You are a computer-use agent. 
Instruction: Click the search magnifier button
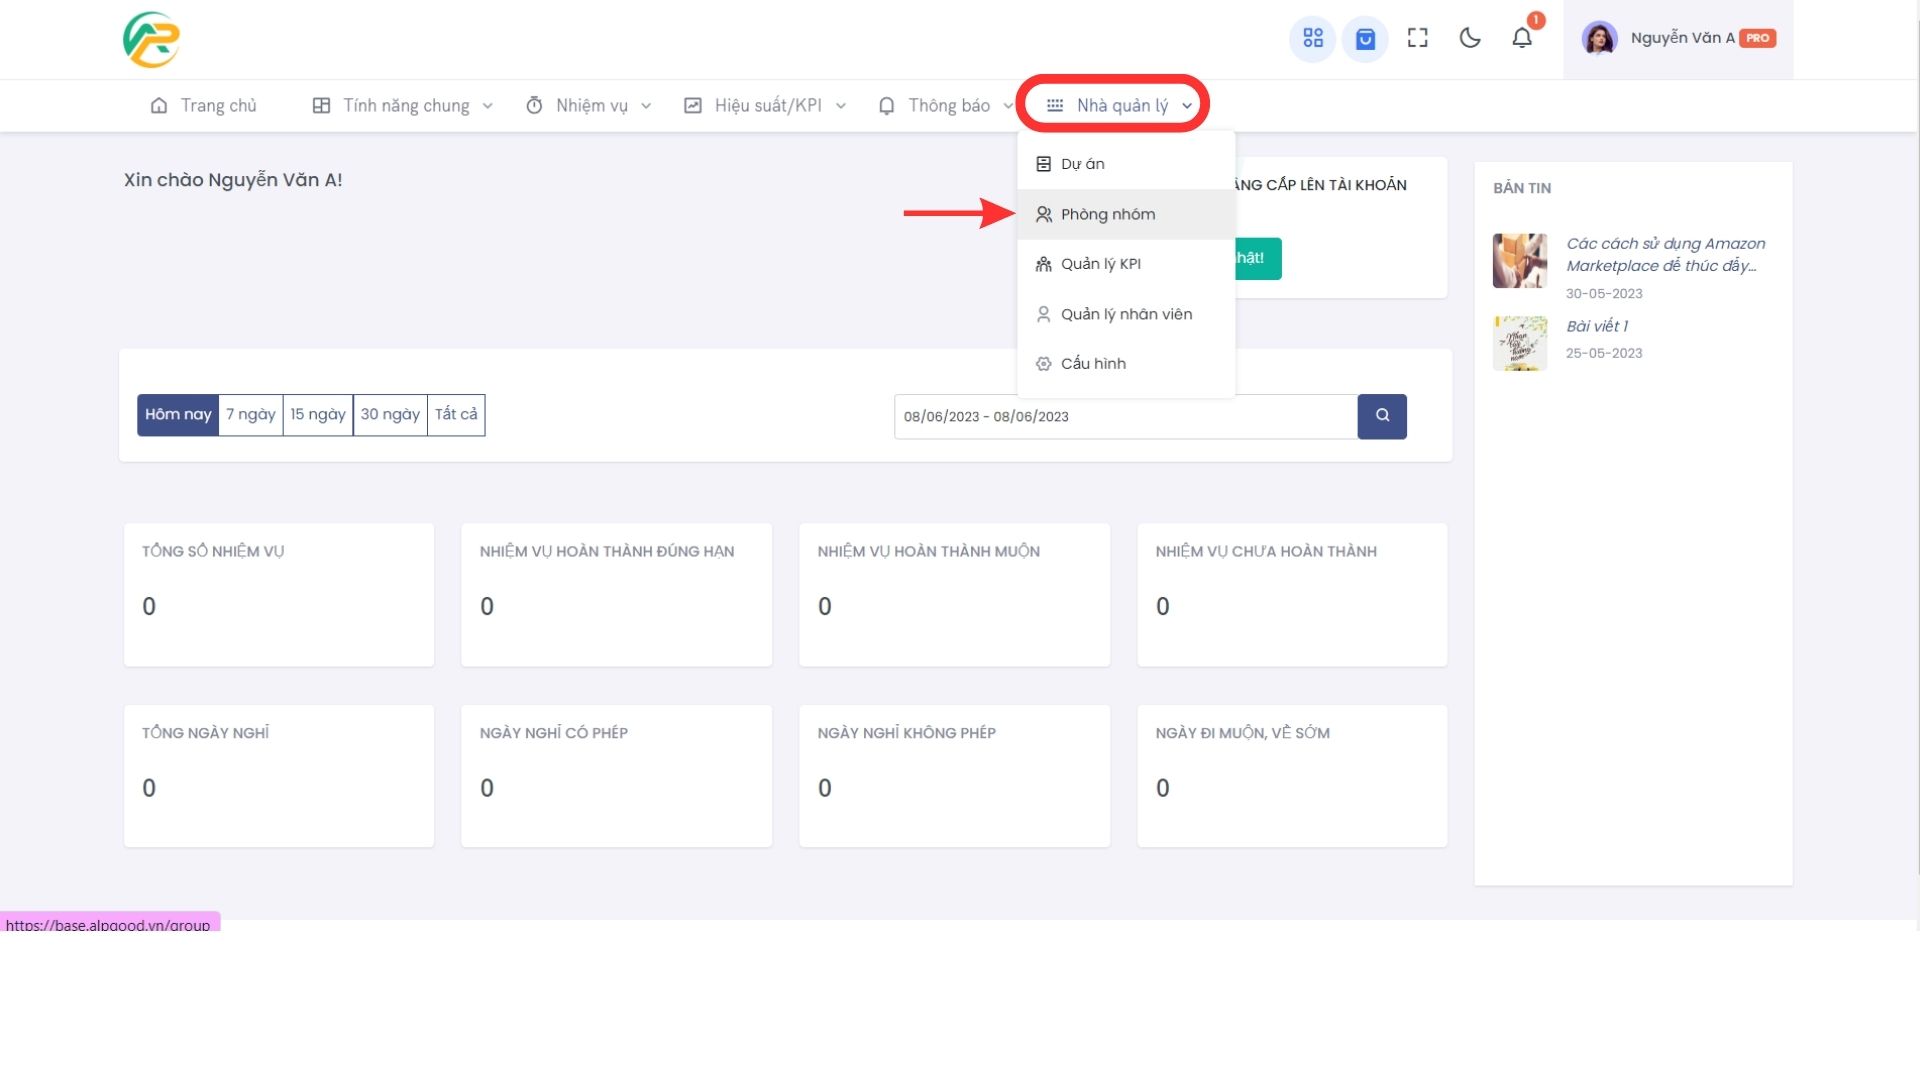point(1382,416)
